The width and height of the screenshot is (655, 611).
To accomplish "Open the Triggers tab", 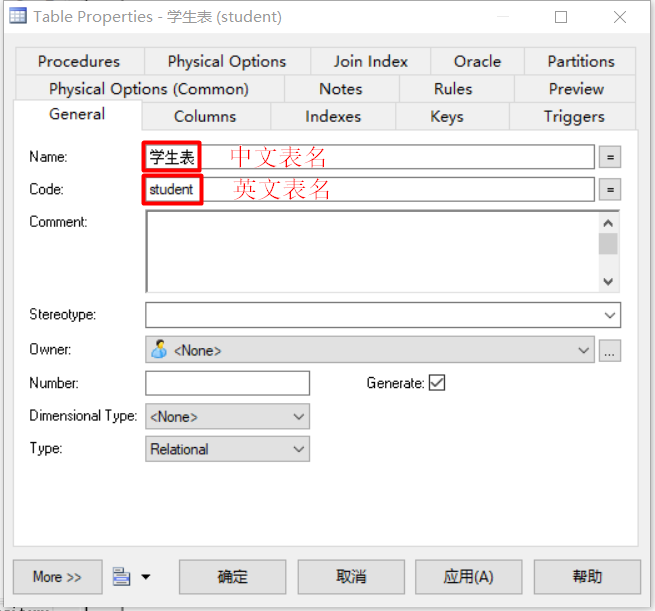I will coord(574,117).
